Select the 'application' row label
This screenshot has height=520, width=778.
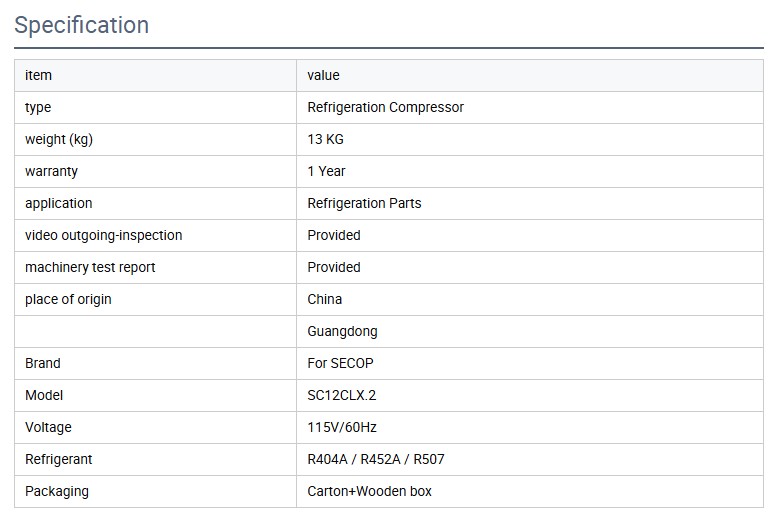58,203
